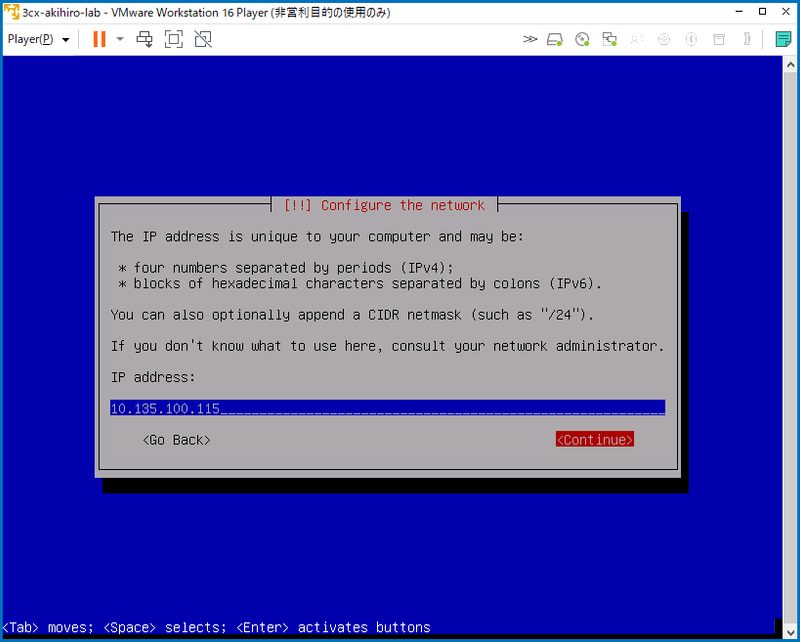
Task: Click the scroll up arrow on the scrollbar
Action: coord(790,65)
